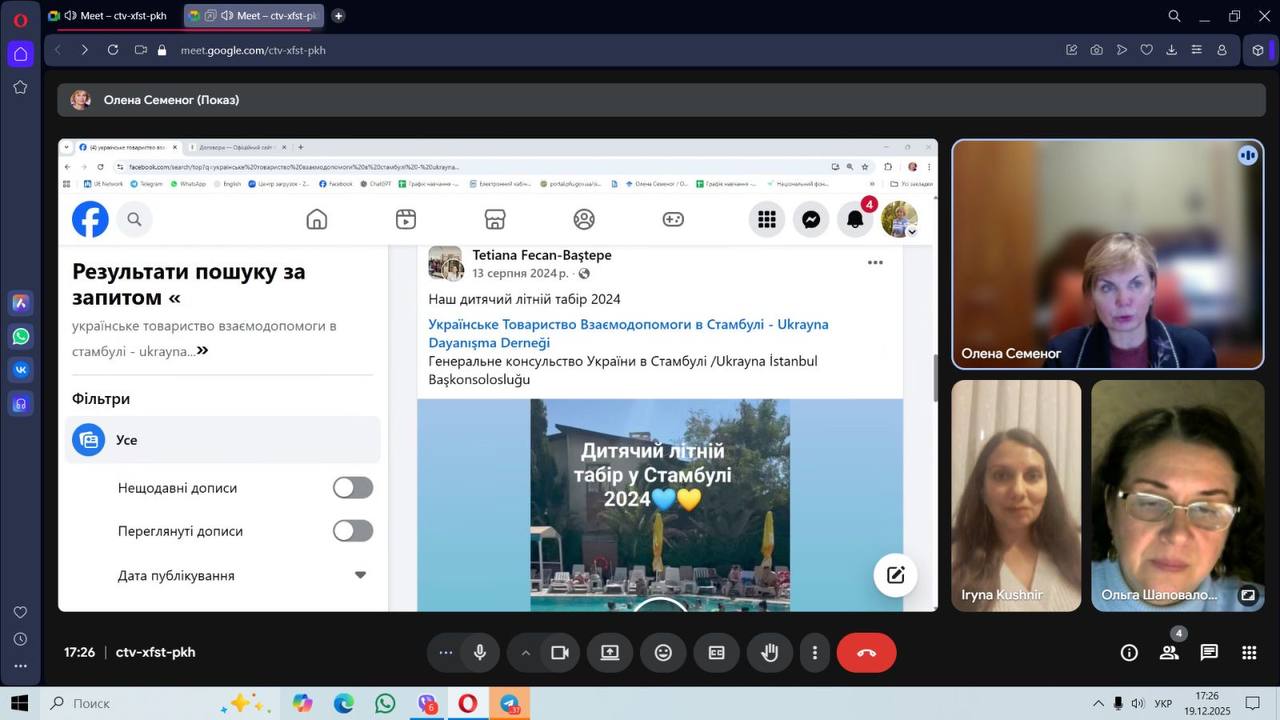Expand video options arrow beside camera
1280x720 pixels.
[525, 653]
